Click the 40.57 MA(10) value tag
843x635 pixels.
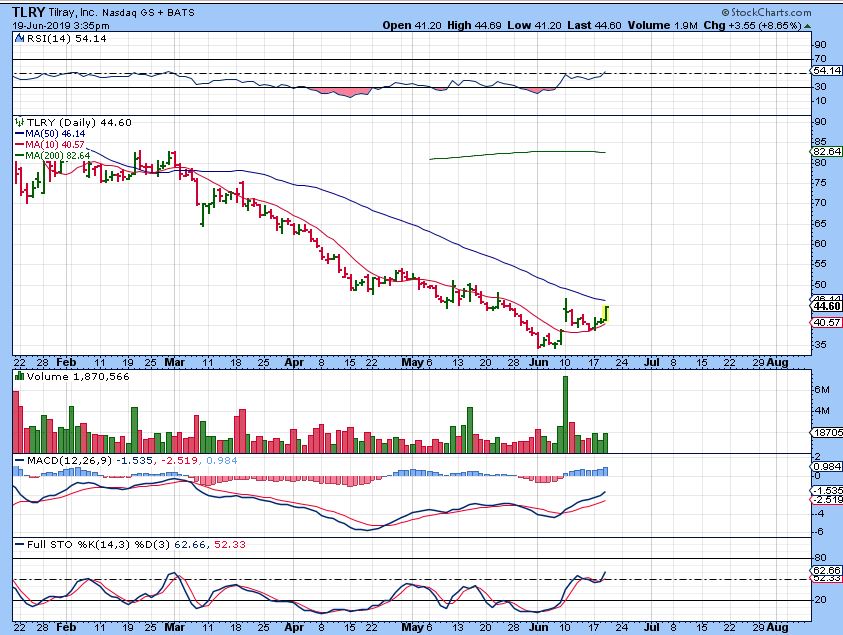[824, 322]
